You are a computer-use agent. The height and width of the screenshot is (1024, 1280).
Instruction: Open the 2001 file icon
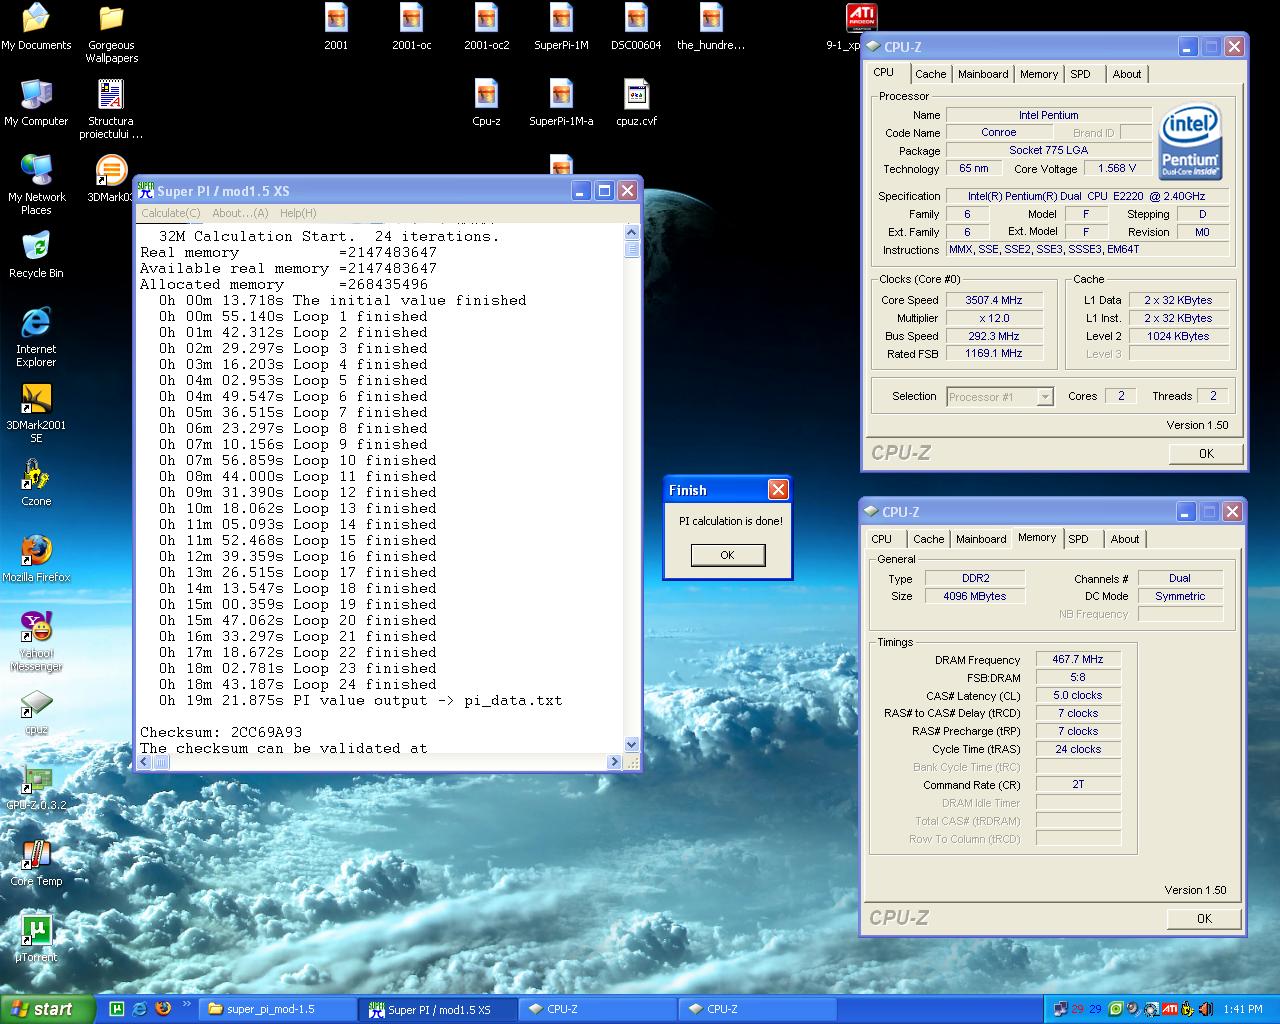[336, 27]
